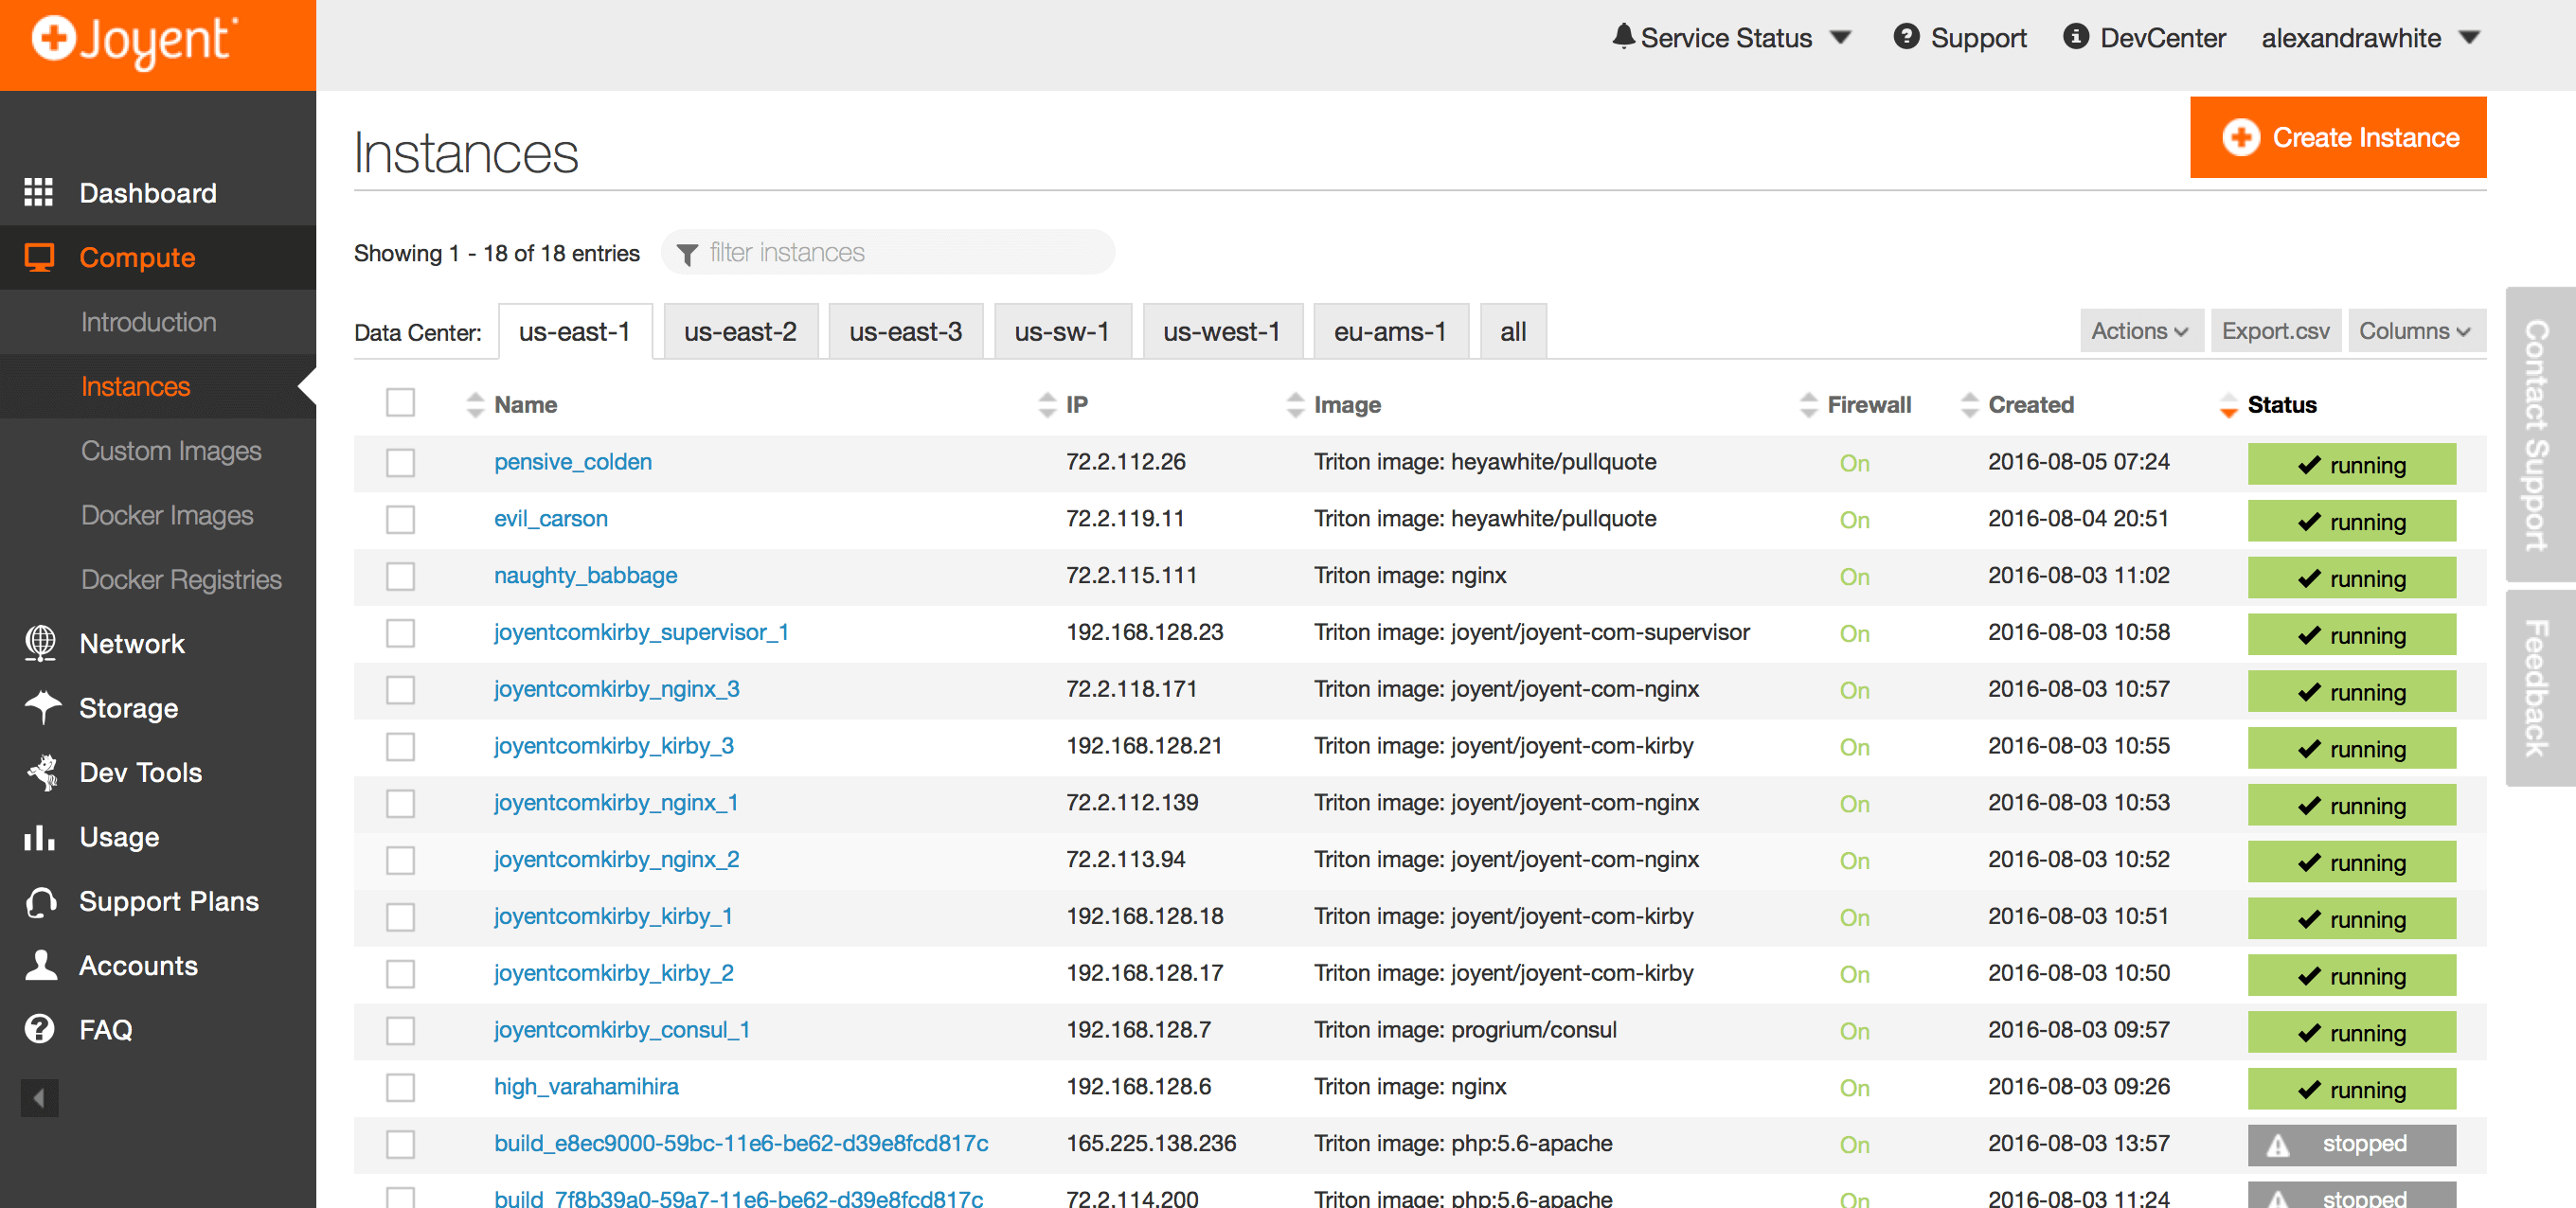The width and height of the screenshot is (2576, 1208).
Task: Open the Actions dropdown
Action: pos(2141,330)
